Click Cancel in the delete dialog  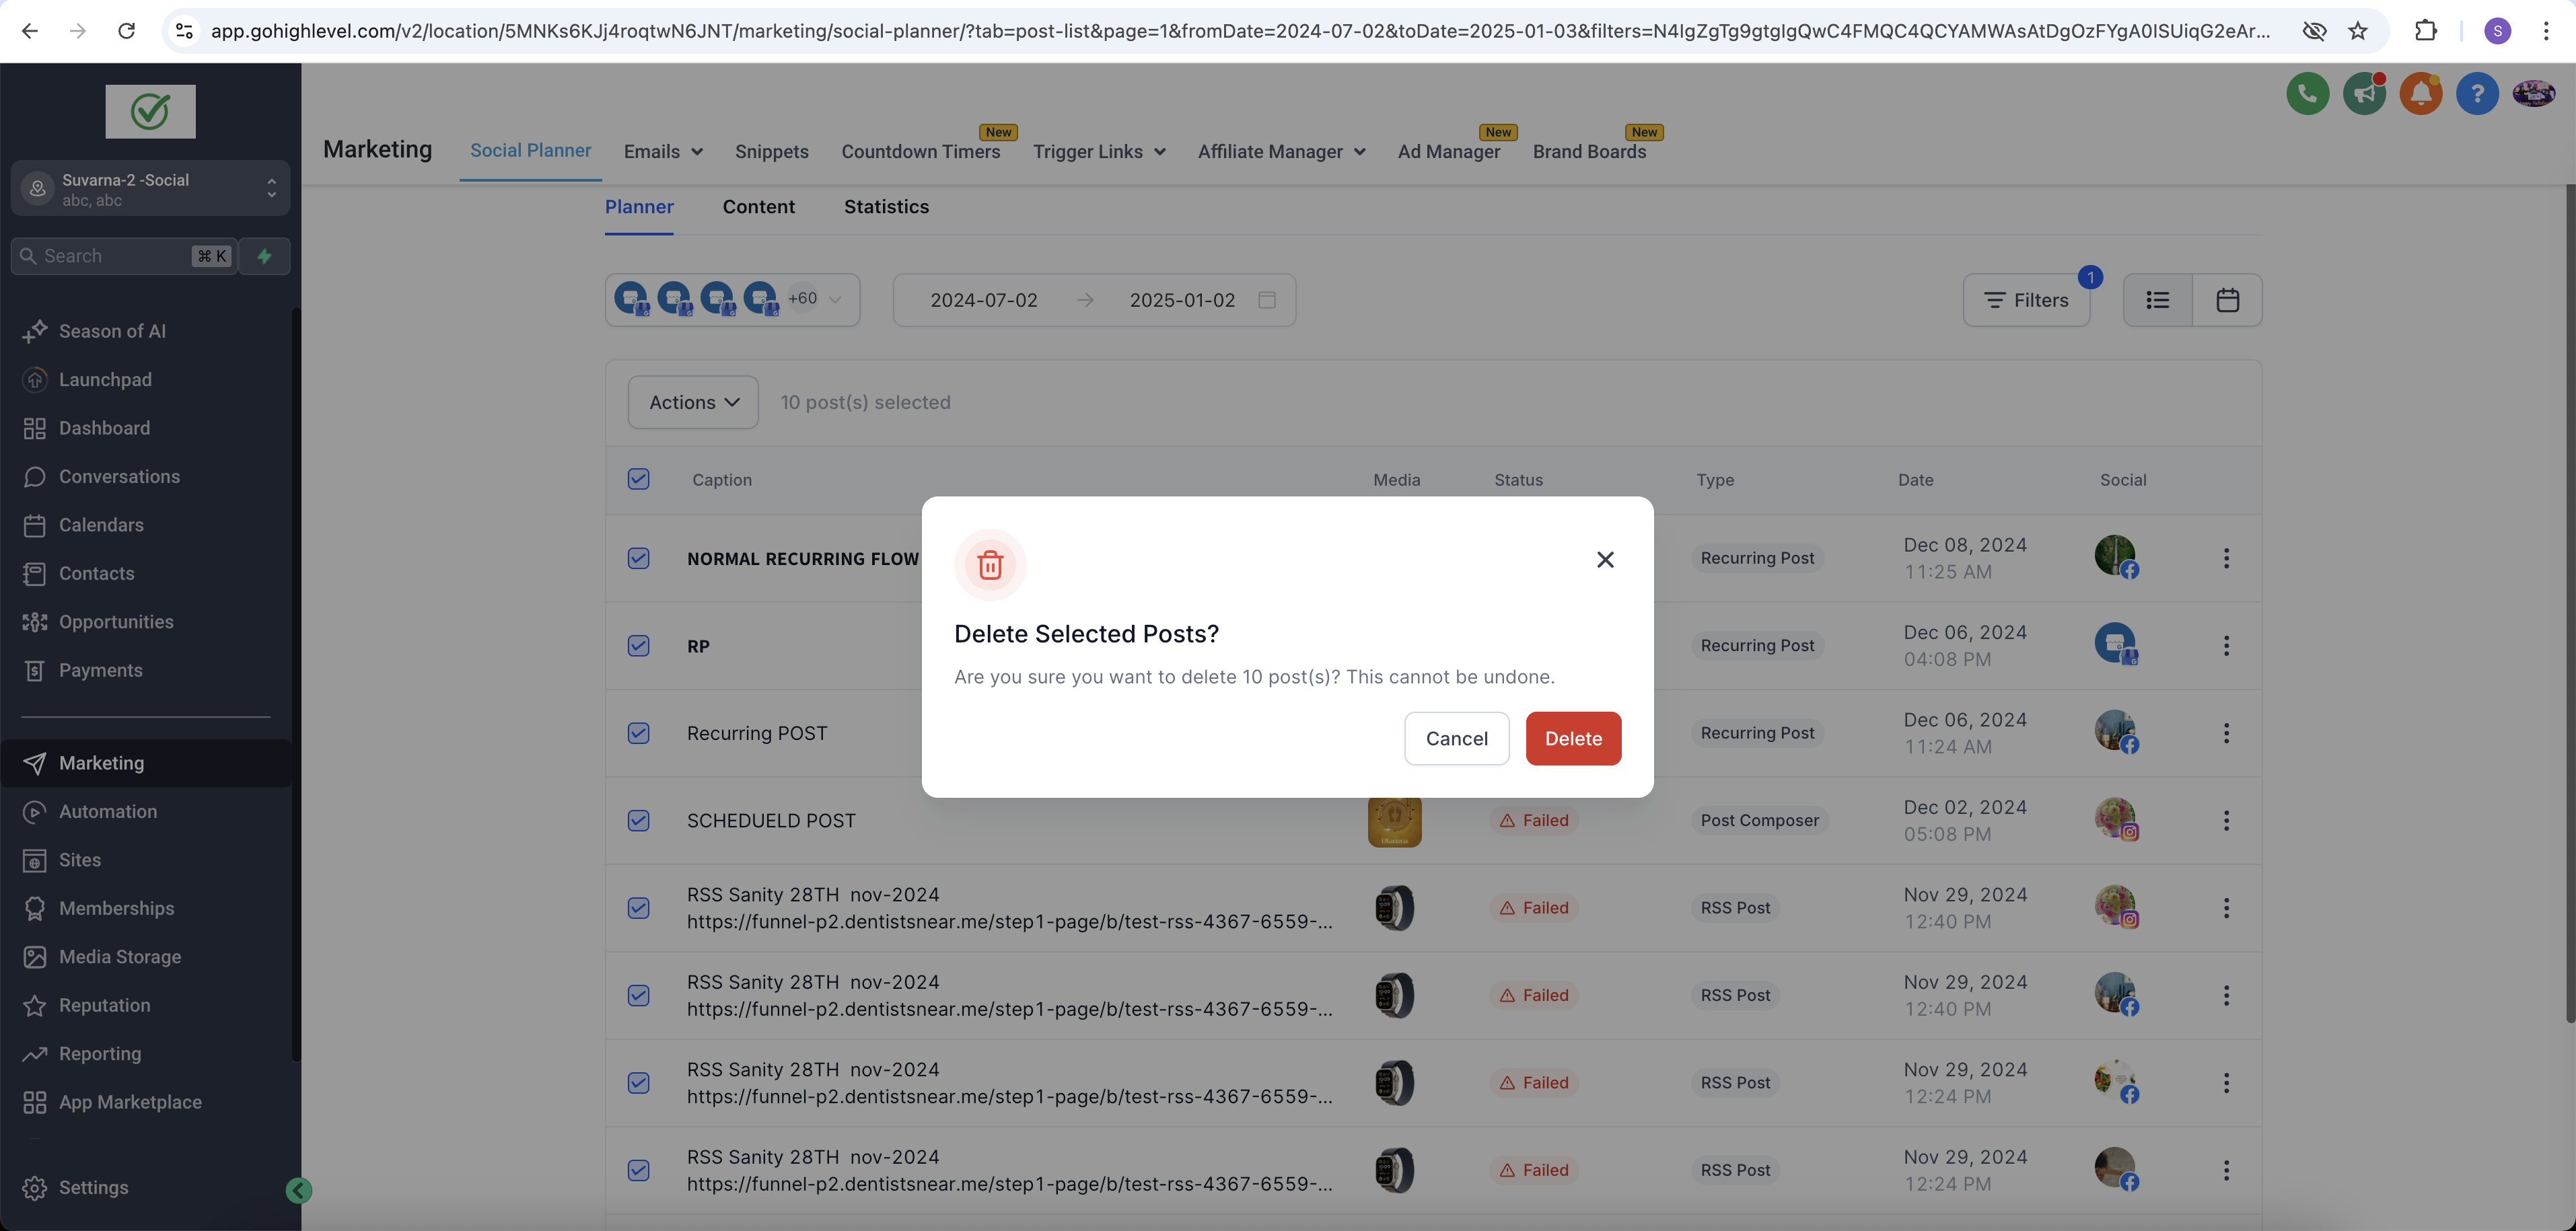coord(1456,739)
